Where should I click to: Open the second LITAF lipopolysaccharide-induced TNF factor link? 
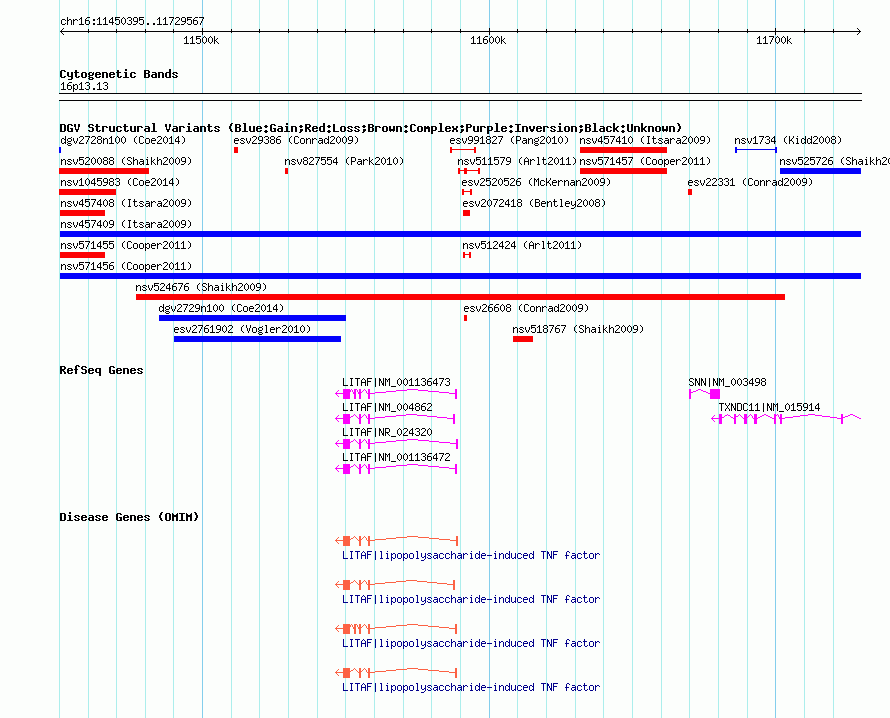pos(471,599)
